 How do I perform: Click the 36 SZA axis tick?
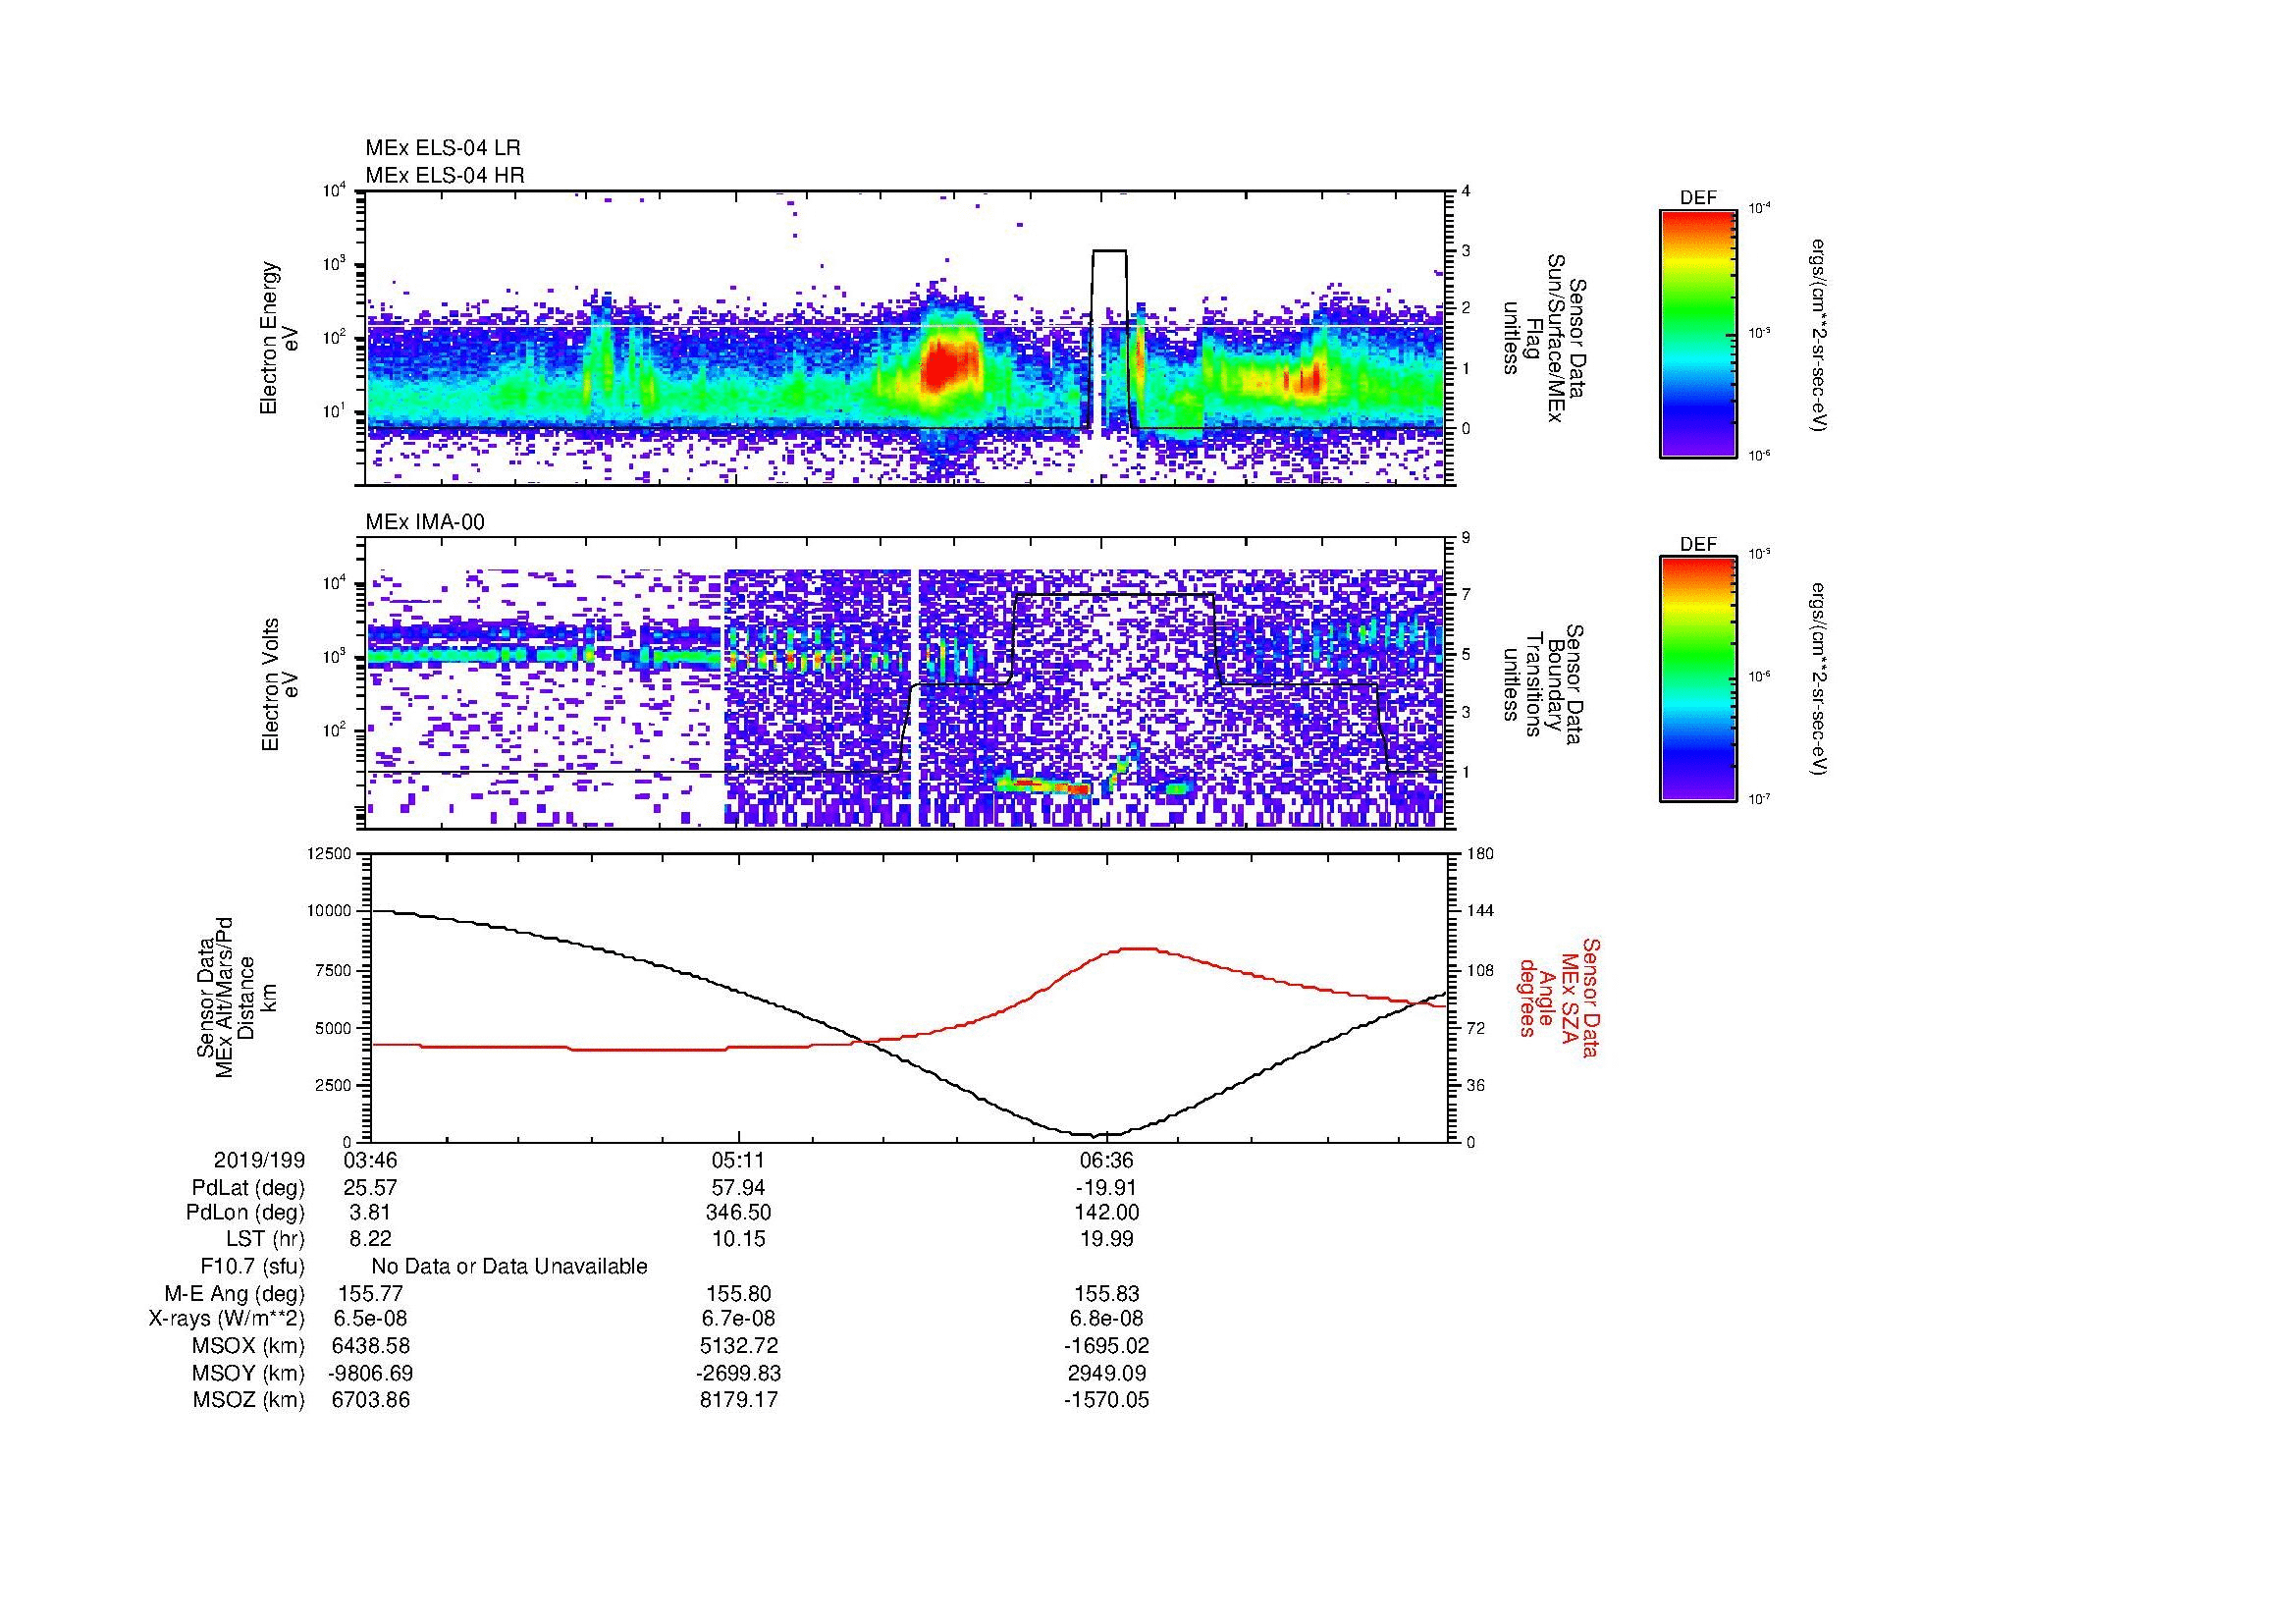point(1477,1085)
